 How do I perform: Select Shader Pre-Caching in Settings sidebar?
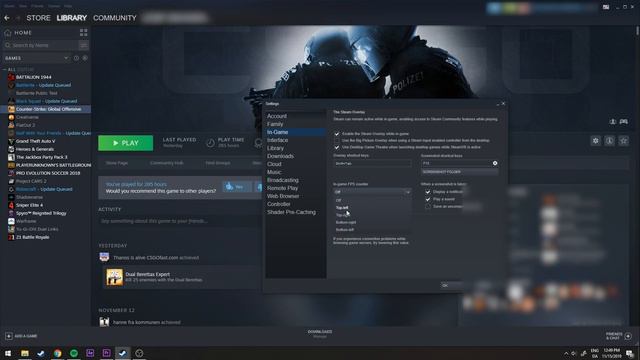[x=291, y=212]
